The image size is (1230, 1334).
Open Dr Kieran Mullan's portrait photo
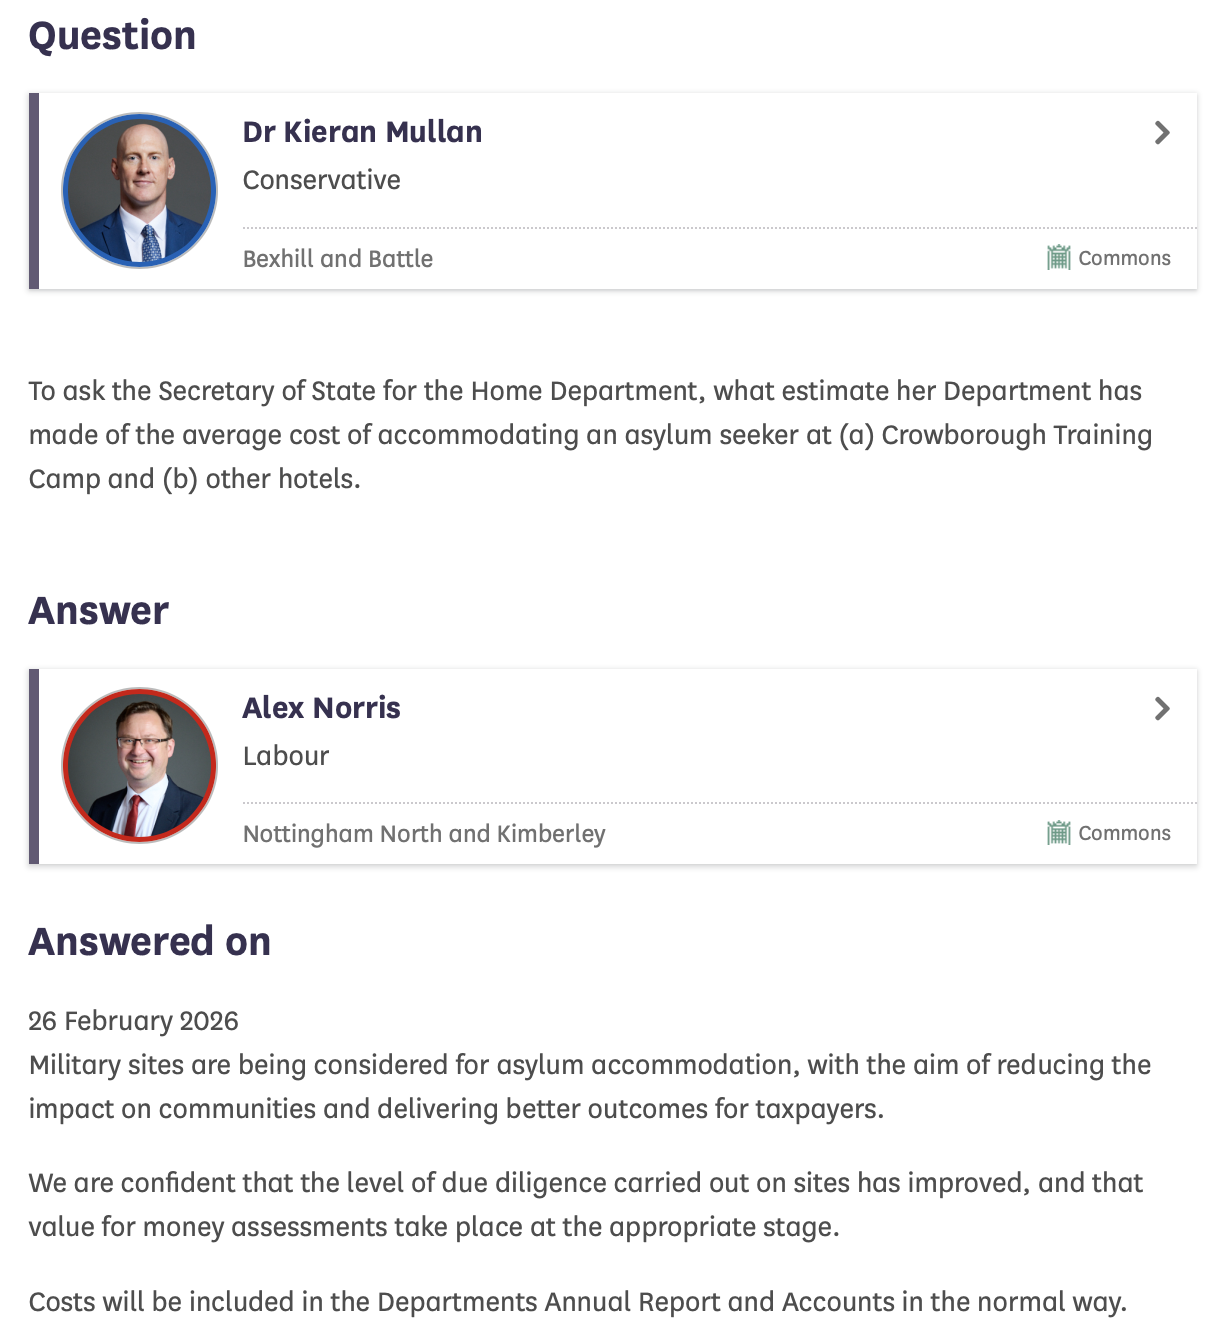pos(140,190)
